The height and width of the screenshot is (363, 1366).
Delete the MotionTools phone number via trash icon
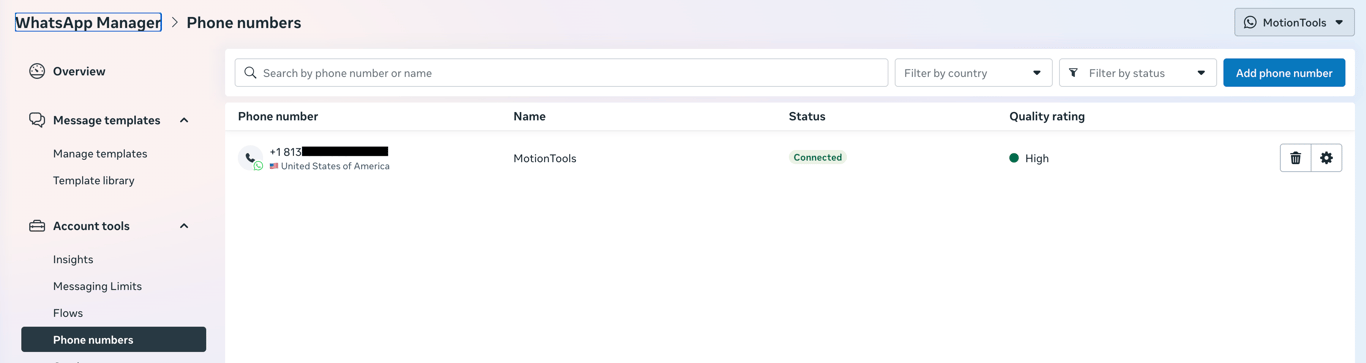coord(1295,158)
